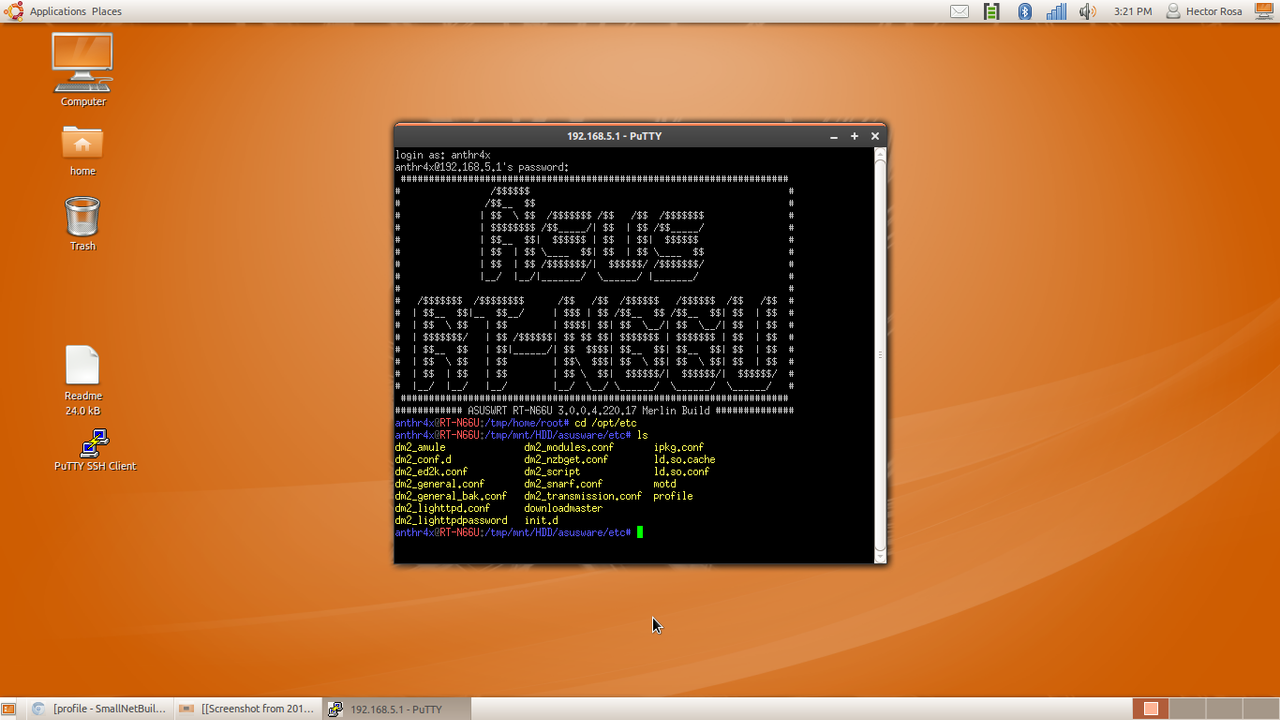Open the Trash desktop icon
The width and height of the screenshot is (1280, 720).
coord(82,217)
